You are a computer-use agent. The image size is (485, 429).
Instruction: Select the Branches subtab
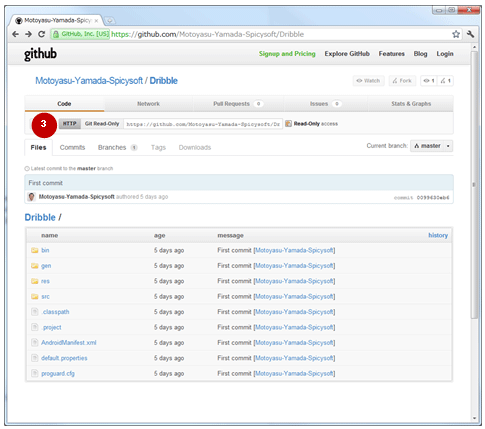(x=117, y=147)
